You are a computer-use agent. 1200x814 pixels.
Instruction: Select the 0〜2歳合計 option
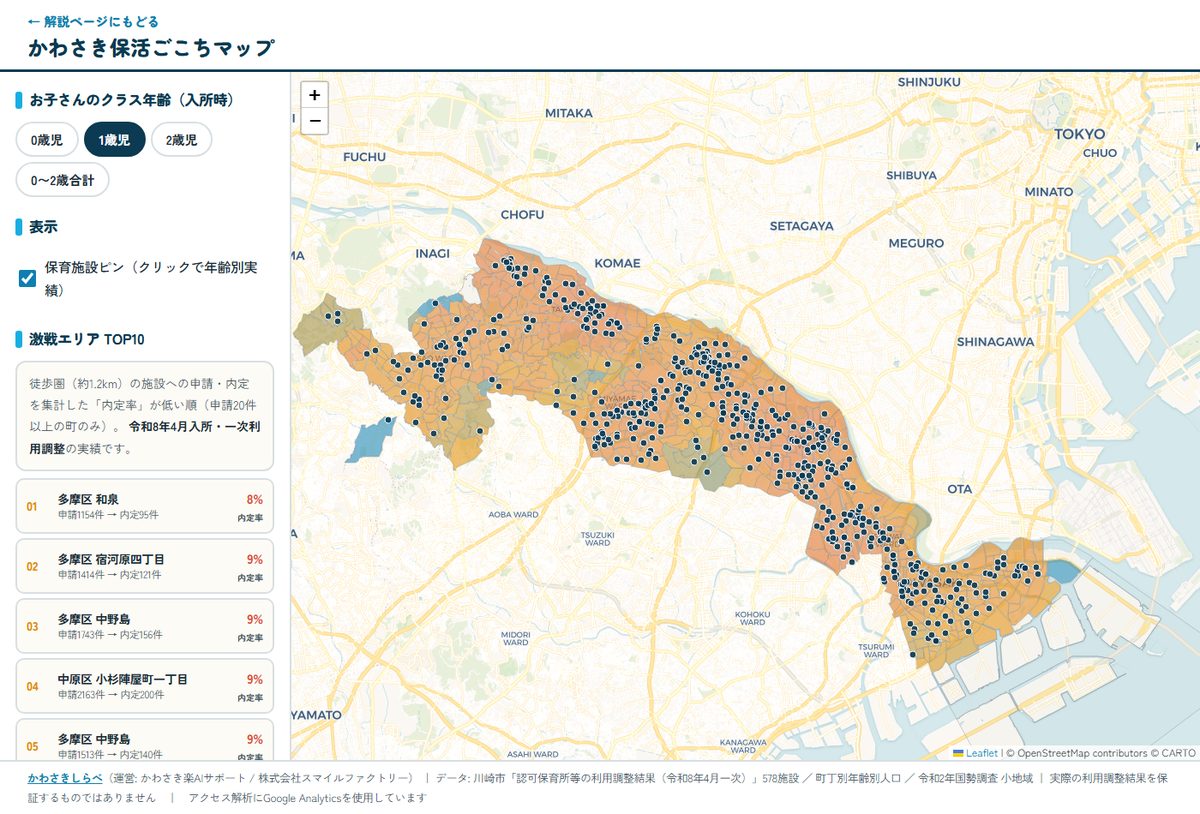click(x=62, y=180)
